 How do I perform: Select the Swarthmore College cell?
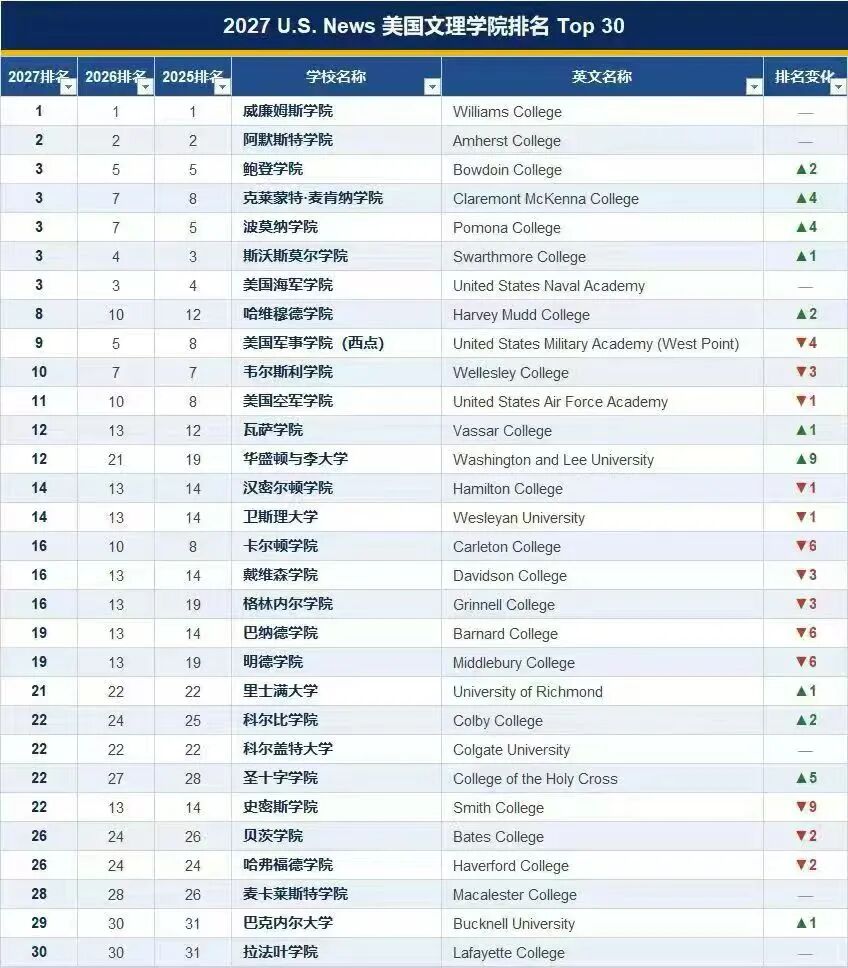pyautogui.click(x=602, y=257)
